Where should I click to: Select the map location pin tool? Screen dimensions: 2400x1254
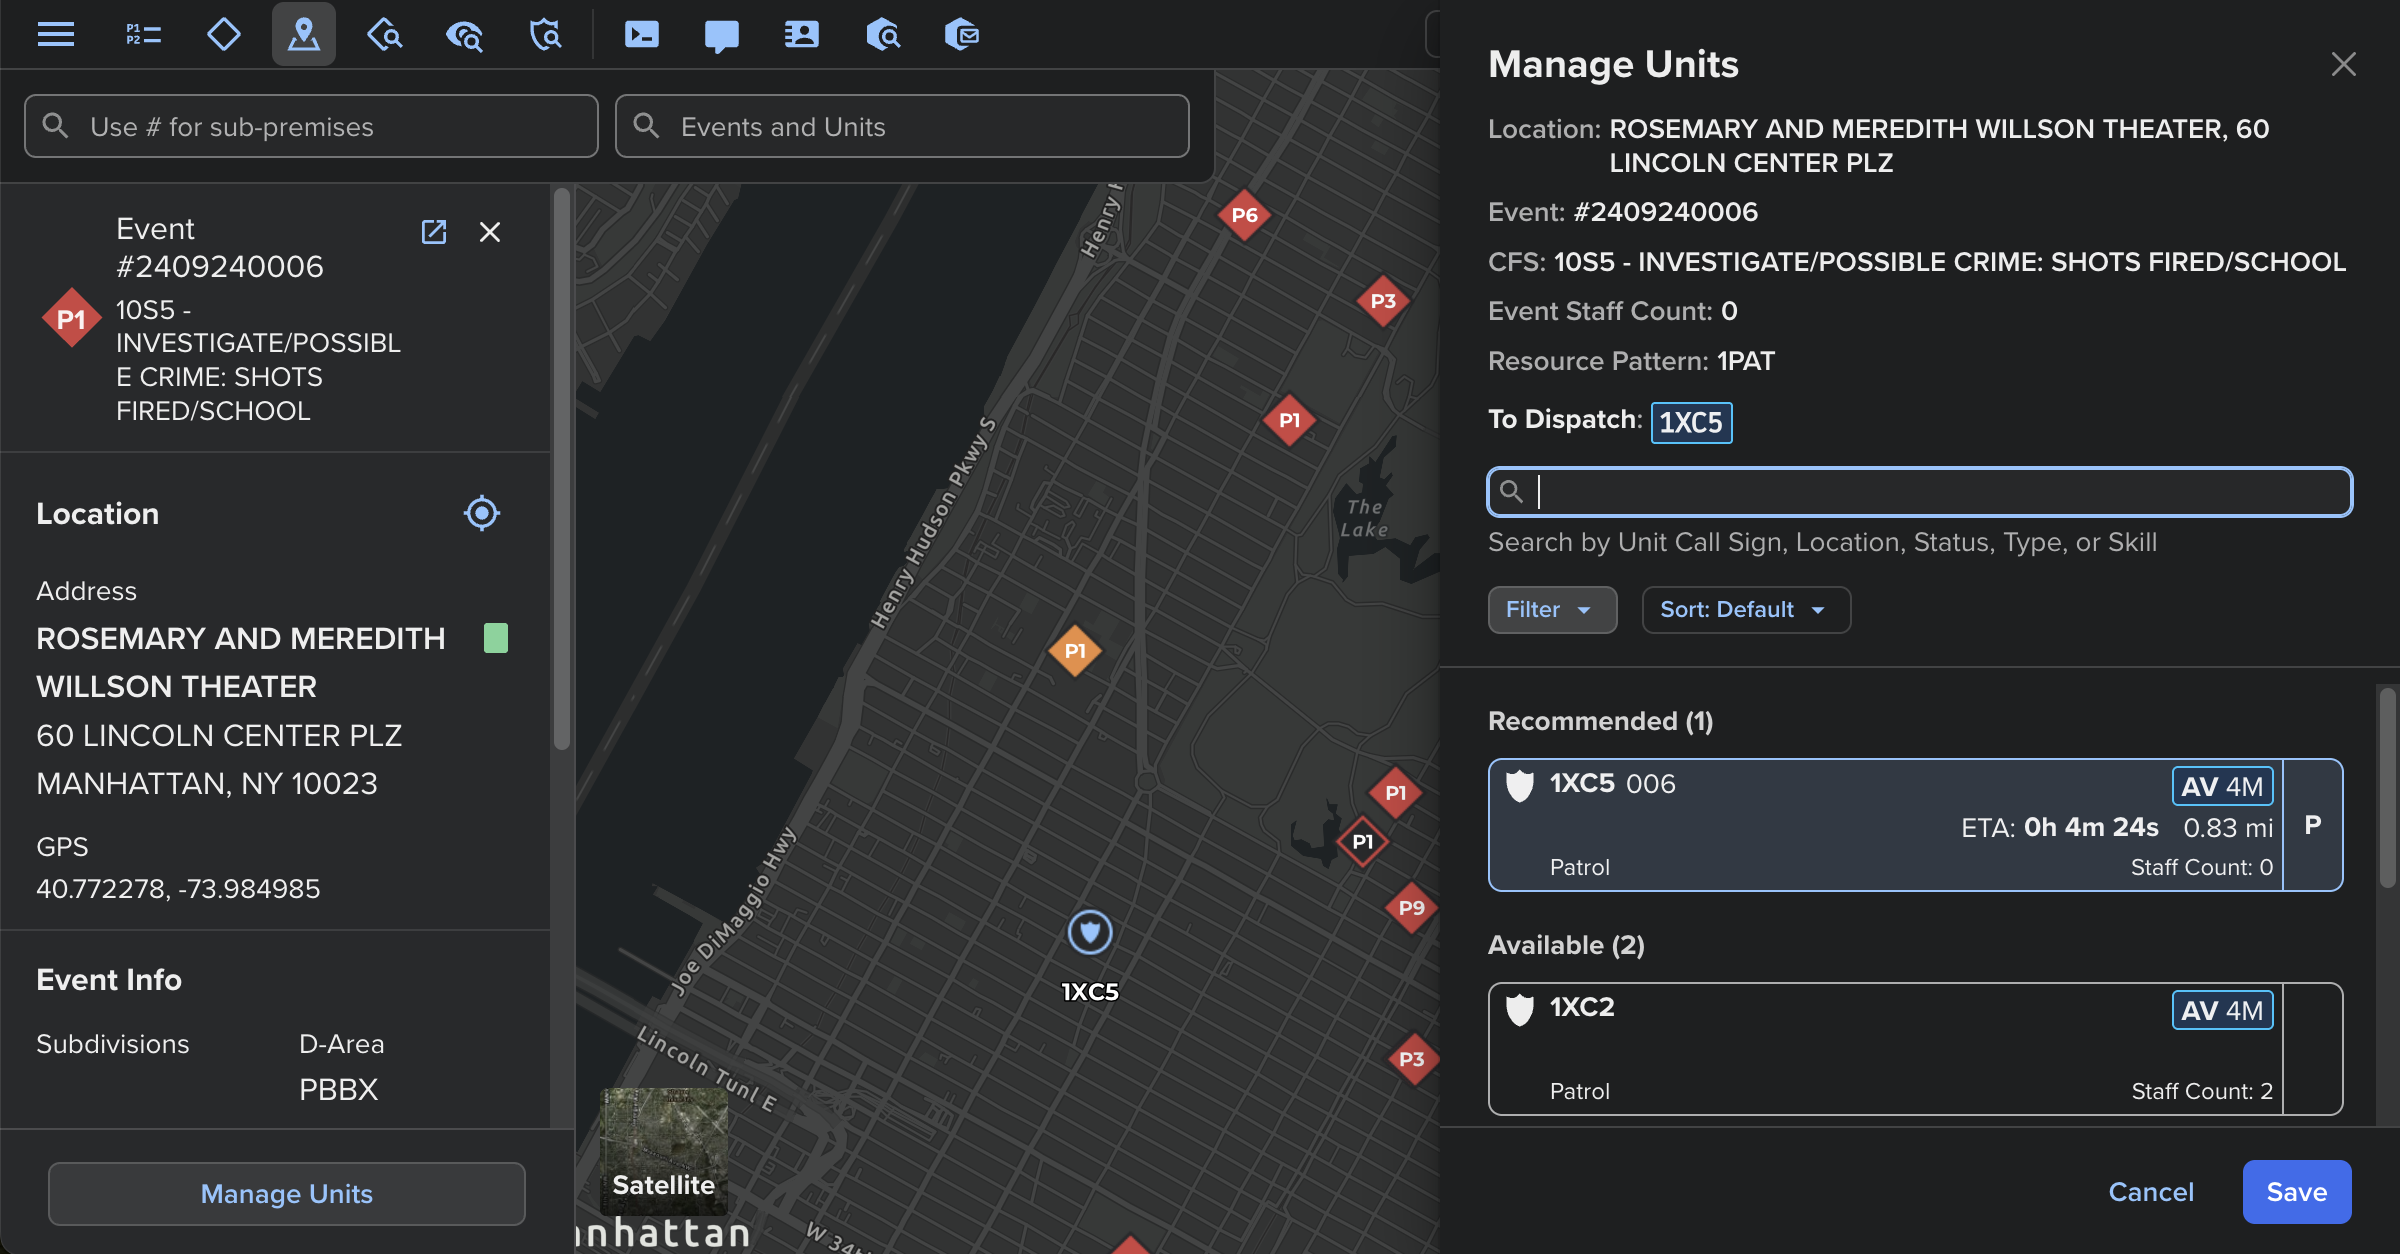tap(303, 35)
